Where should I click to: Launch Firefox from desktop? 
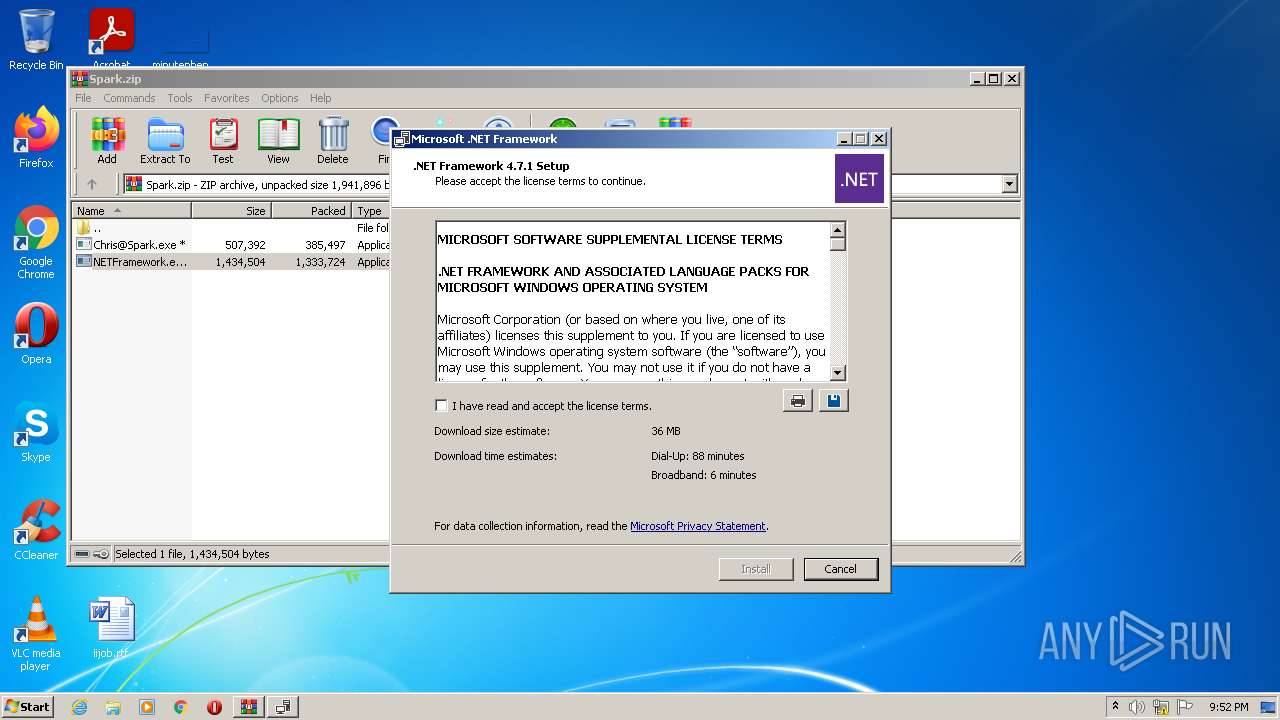(36, 138)
